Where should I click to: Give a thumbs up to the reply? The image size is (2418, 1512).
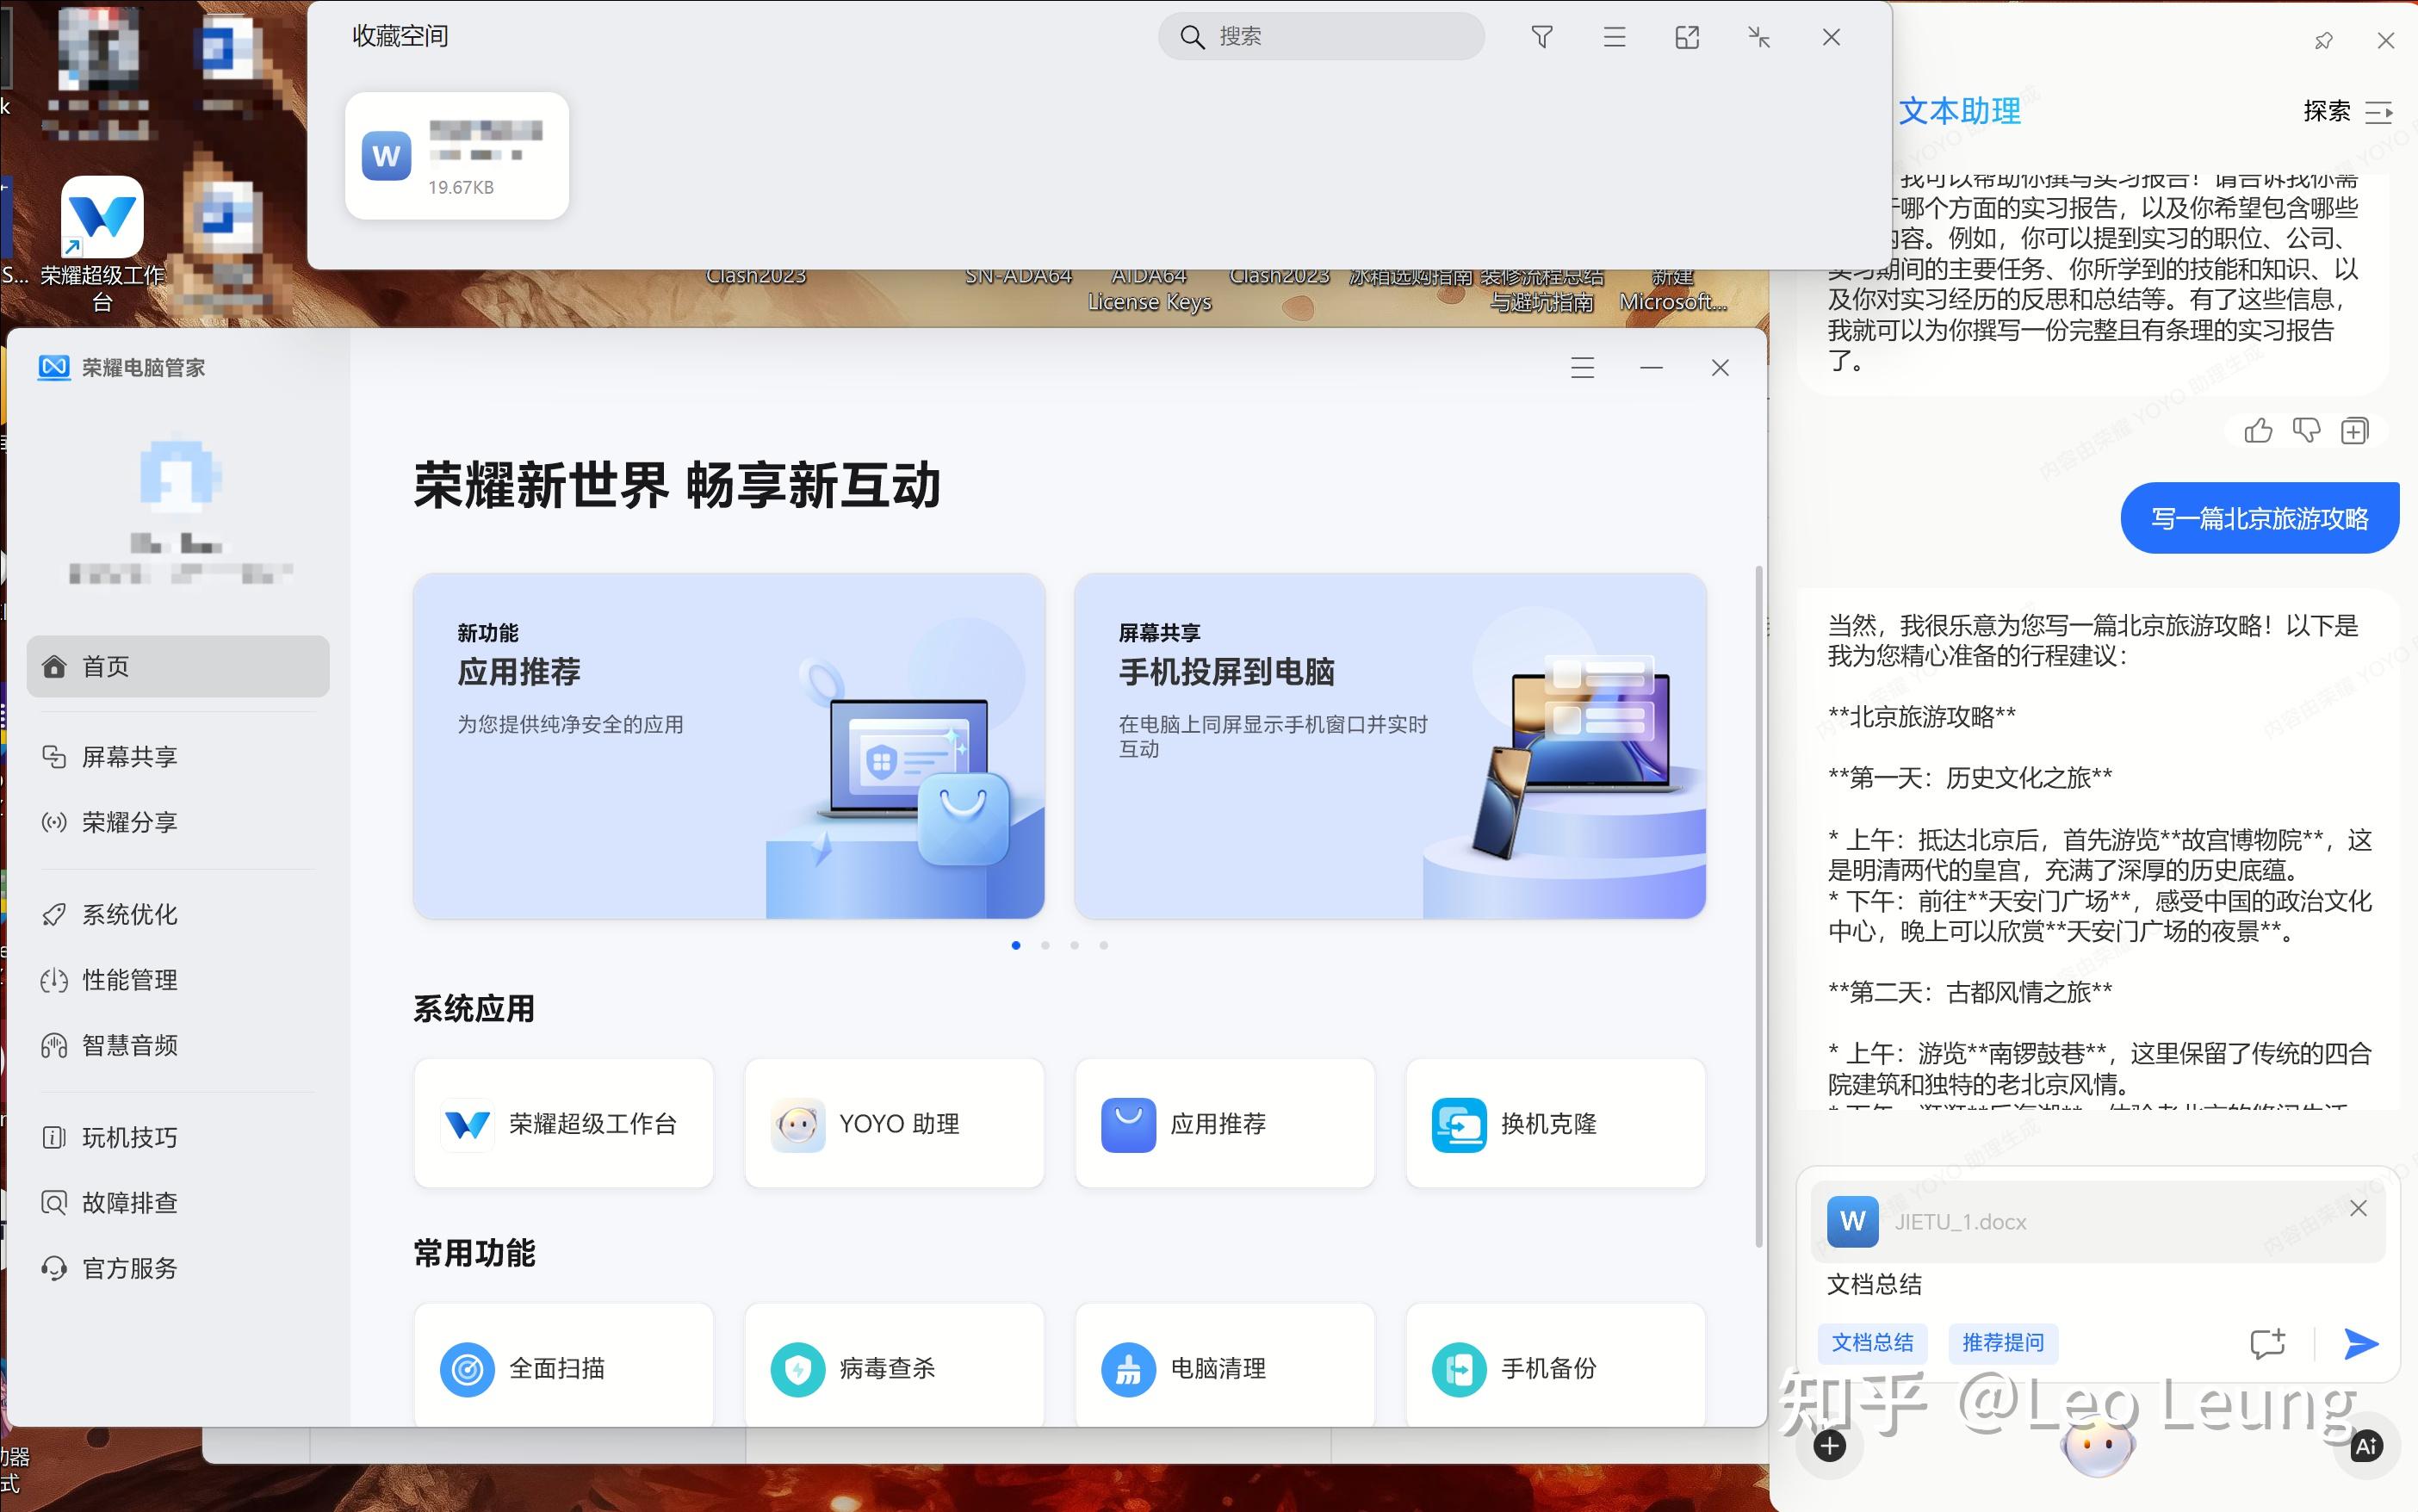coord(2258,431)
